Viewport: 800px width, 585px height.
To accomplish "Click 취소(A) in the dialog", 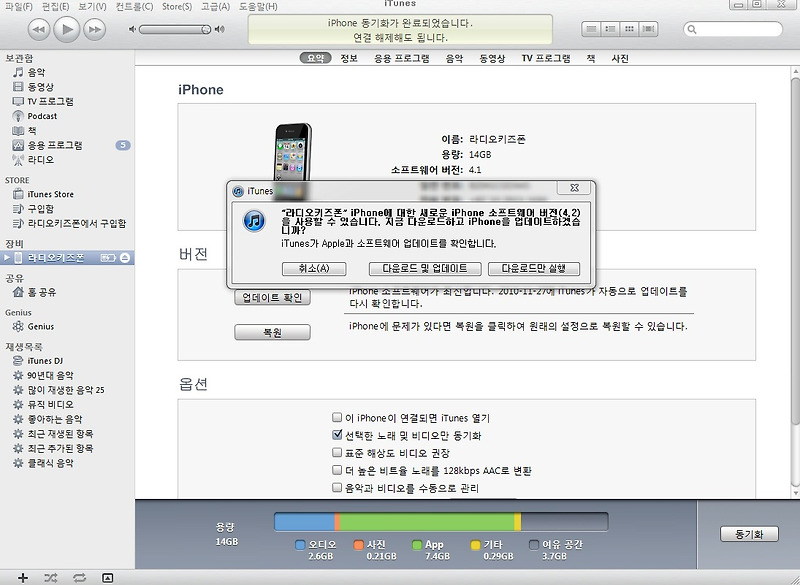I will tap(314, 268).
